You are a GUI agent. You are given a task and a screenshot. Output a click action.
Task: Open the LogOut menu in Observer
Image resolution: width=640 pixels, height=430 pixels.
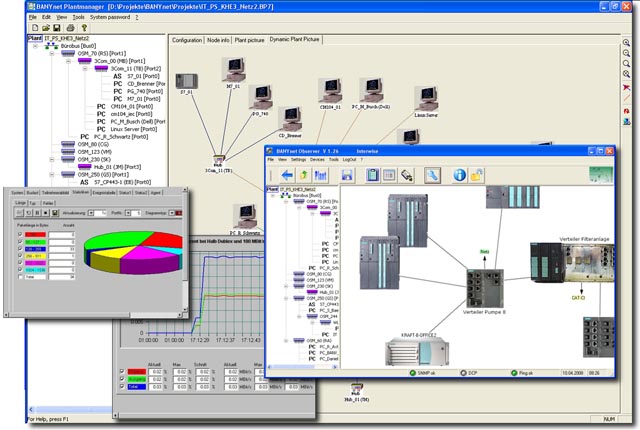click(349, 159)
